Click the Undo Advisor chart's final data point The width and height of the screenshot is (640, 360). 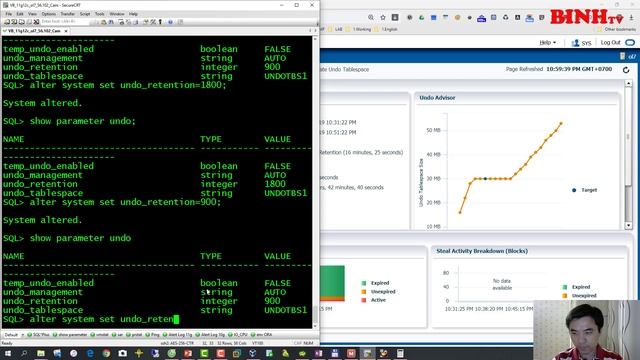click(561, 123)
